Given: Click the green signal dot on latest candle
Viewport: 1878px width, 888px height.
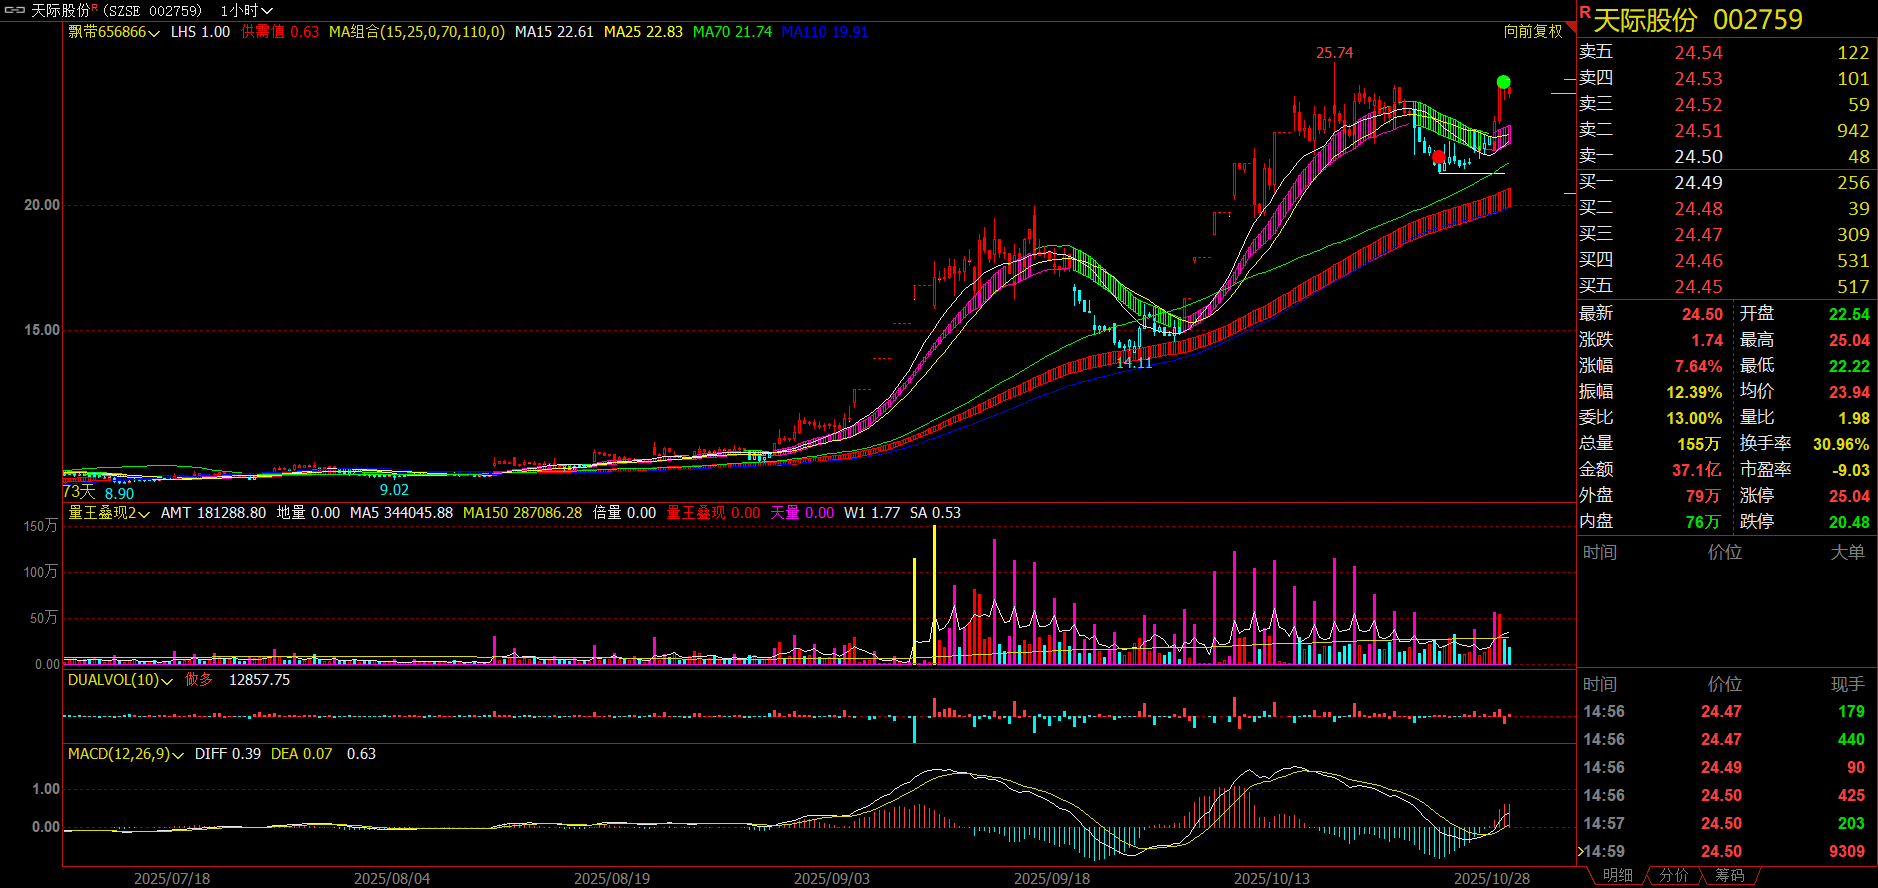Looking at the screenshot, I should coord(1503,82).
